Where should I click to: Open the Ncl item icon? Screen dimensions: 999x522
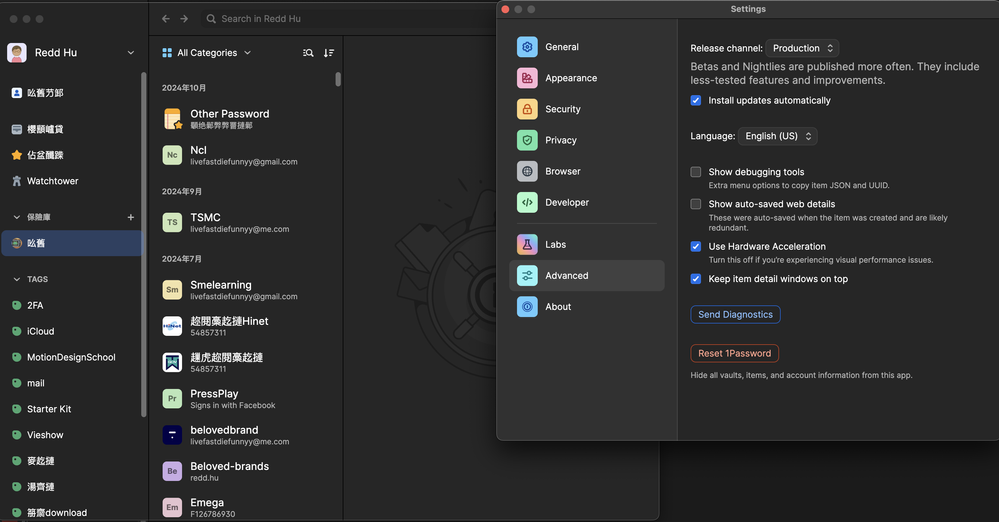point(172,155)
